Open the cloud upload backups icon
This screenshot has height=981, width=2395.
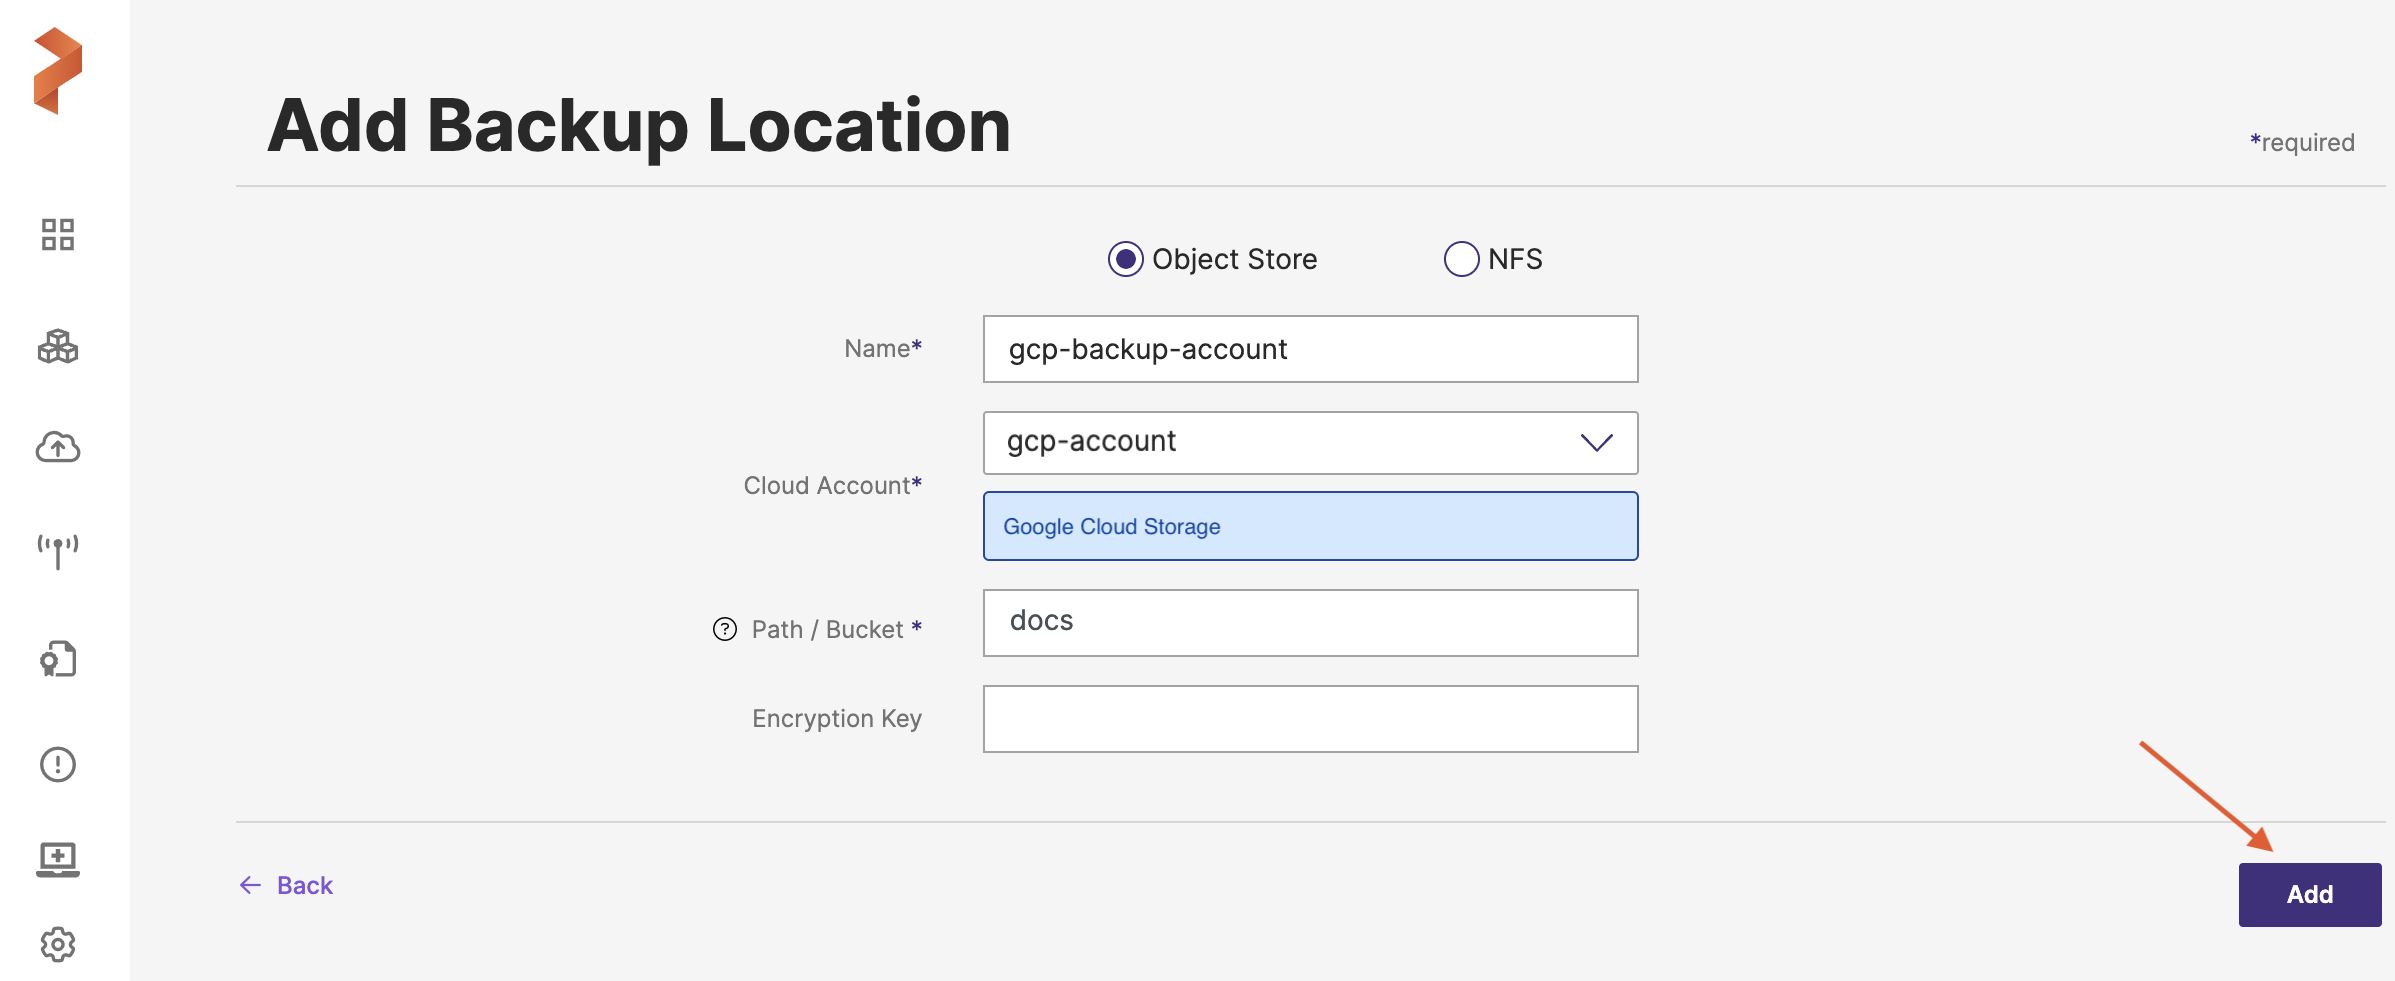coord(58,447)
